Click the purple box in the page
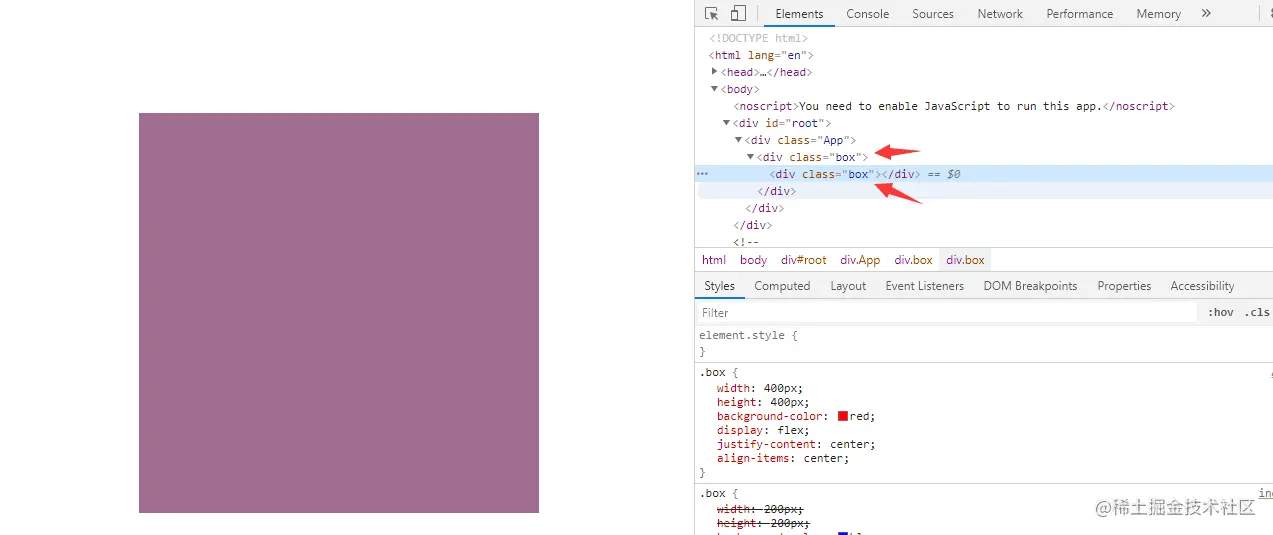The height and width of the screenshot is (535, 1273). (x=339, y=313)
